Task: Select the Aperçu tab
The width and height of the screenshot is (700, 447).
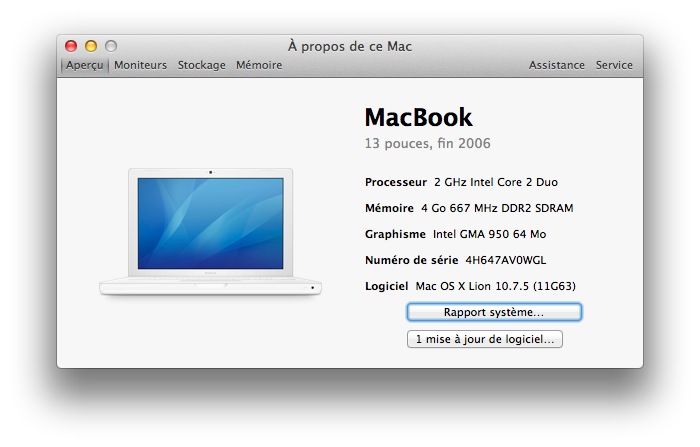Action: click(x=84, y=65)
